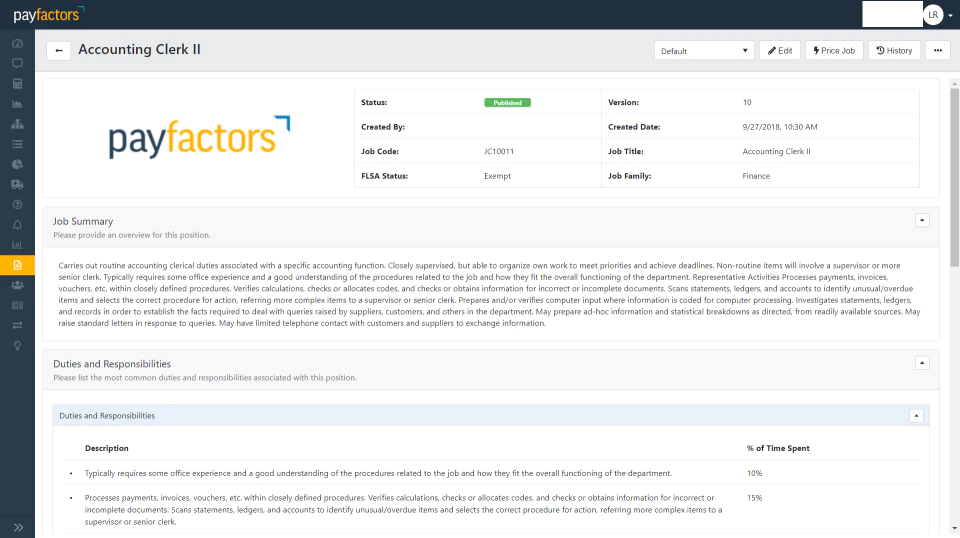The width and height of the screenshot is (960, 538).
Task: Click the 10% time spent value
Action: tap(754, 473)
